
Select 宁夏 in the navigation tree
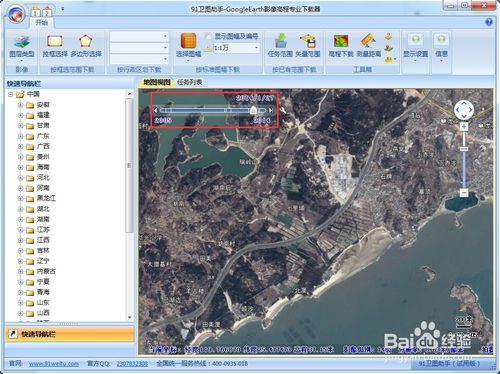(43, 282)
